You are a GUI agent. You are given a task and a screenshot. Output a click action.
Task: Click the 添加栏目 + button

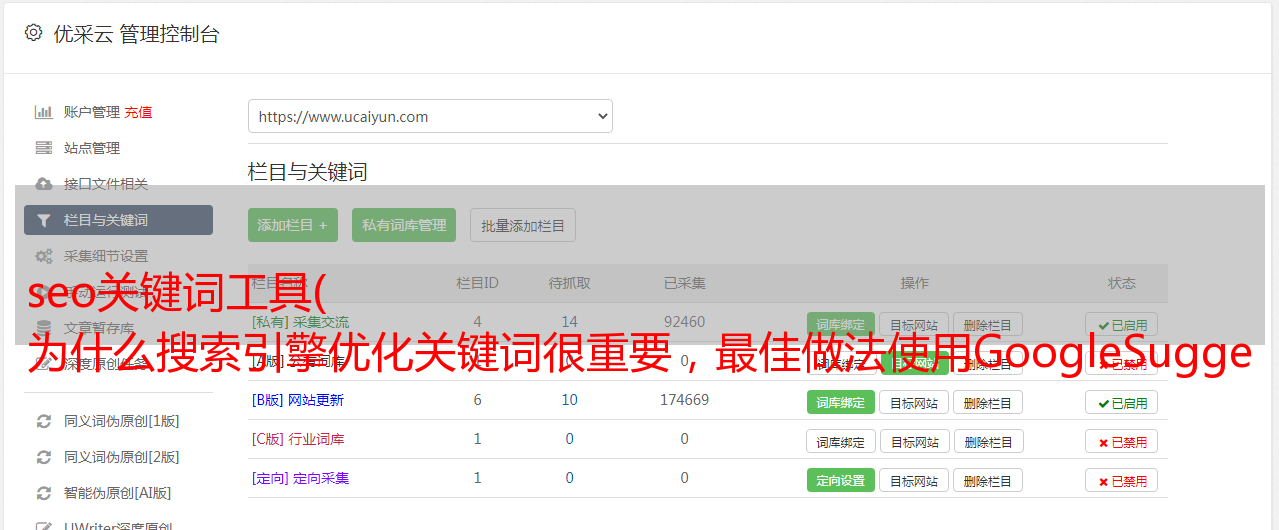point(293,225)
